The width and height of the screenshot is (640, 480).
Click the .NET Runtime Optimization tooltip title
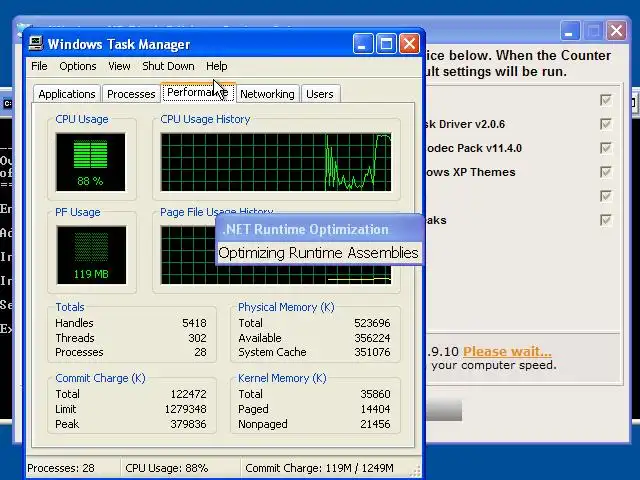306,229
